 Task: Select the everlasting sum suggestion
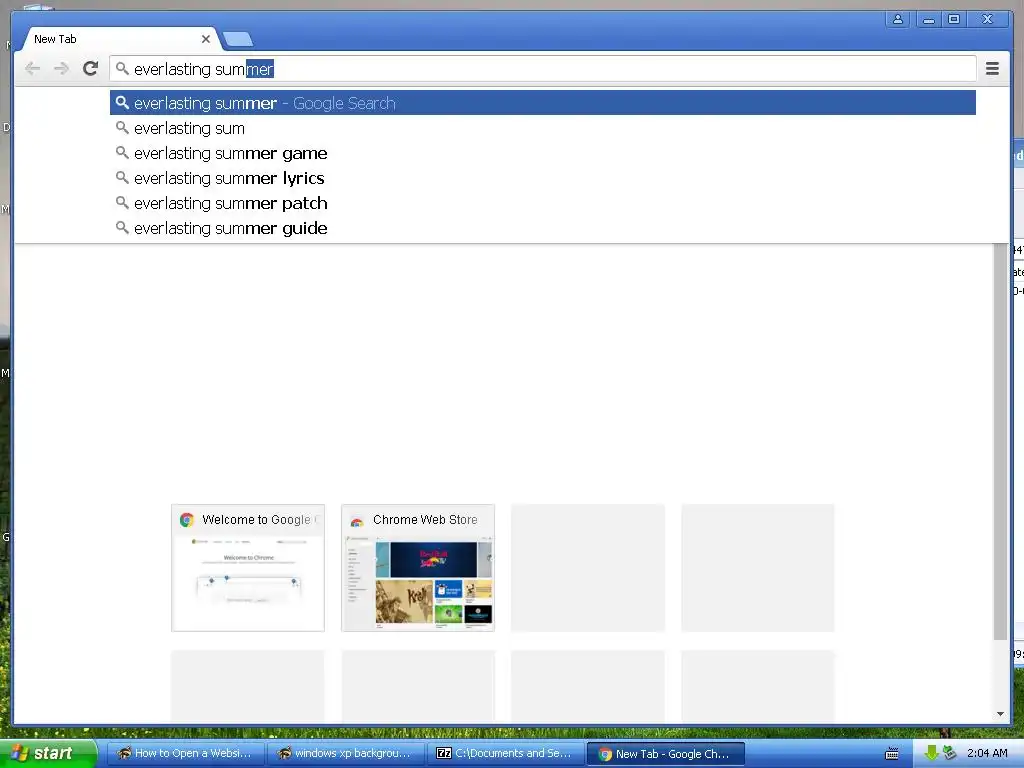[543, 128]
